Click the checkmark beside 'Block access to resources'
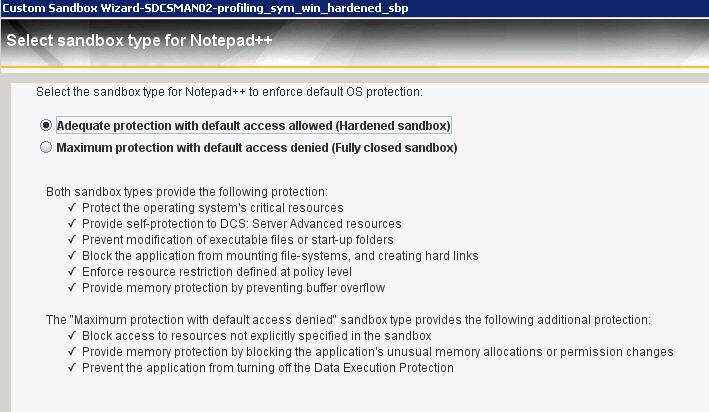Viewport: 709px width, 412px height. 72,336
